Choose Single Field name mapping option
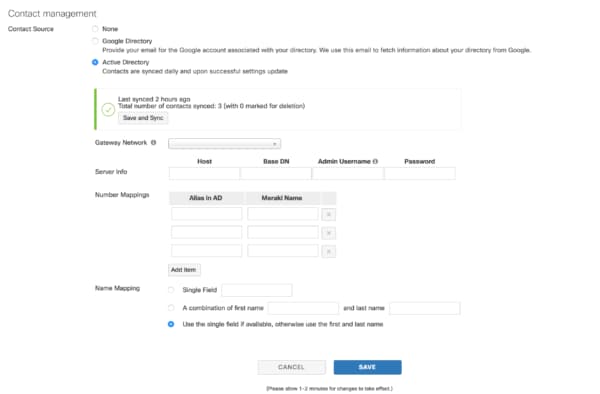The image size is (600, 394). tap(171, 290)
